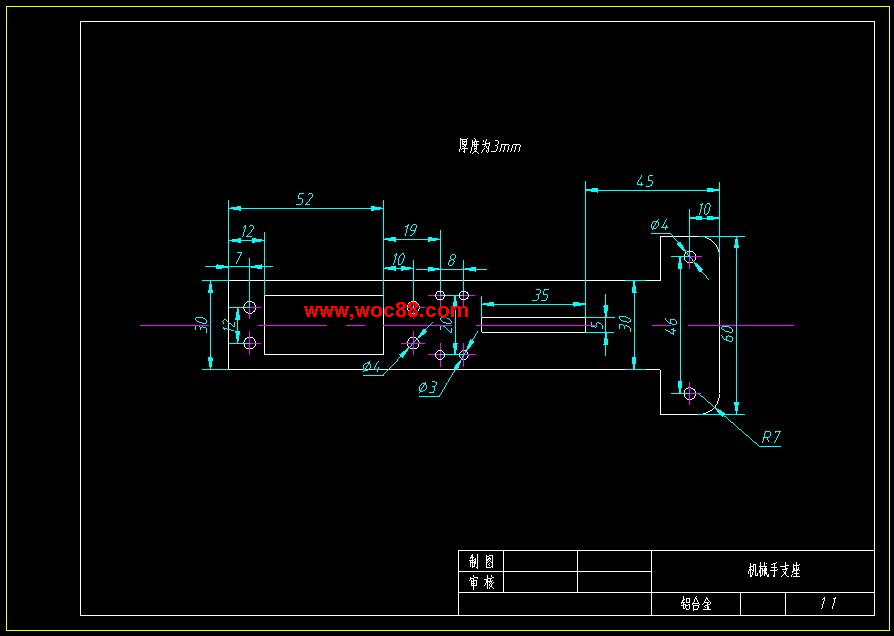894x636 pixels.
Task: Click the horizontal 12 dimension under the 52
Action: coord(247,231)
